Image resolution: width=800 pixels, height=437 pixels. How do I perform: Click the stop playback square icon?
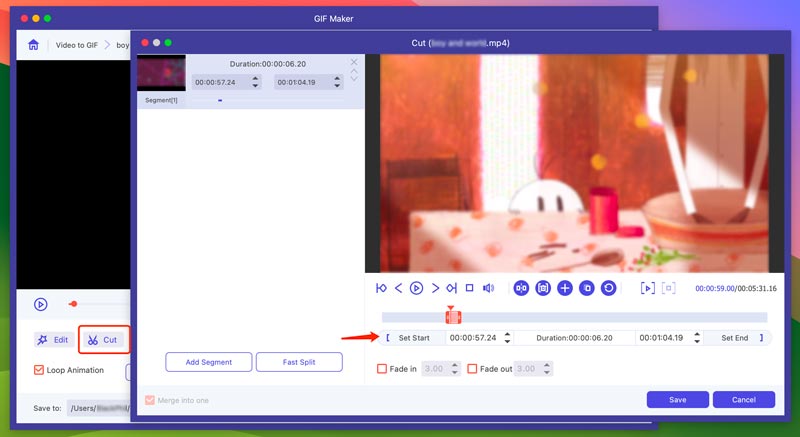[469, 288]
